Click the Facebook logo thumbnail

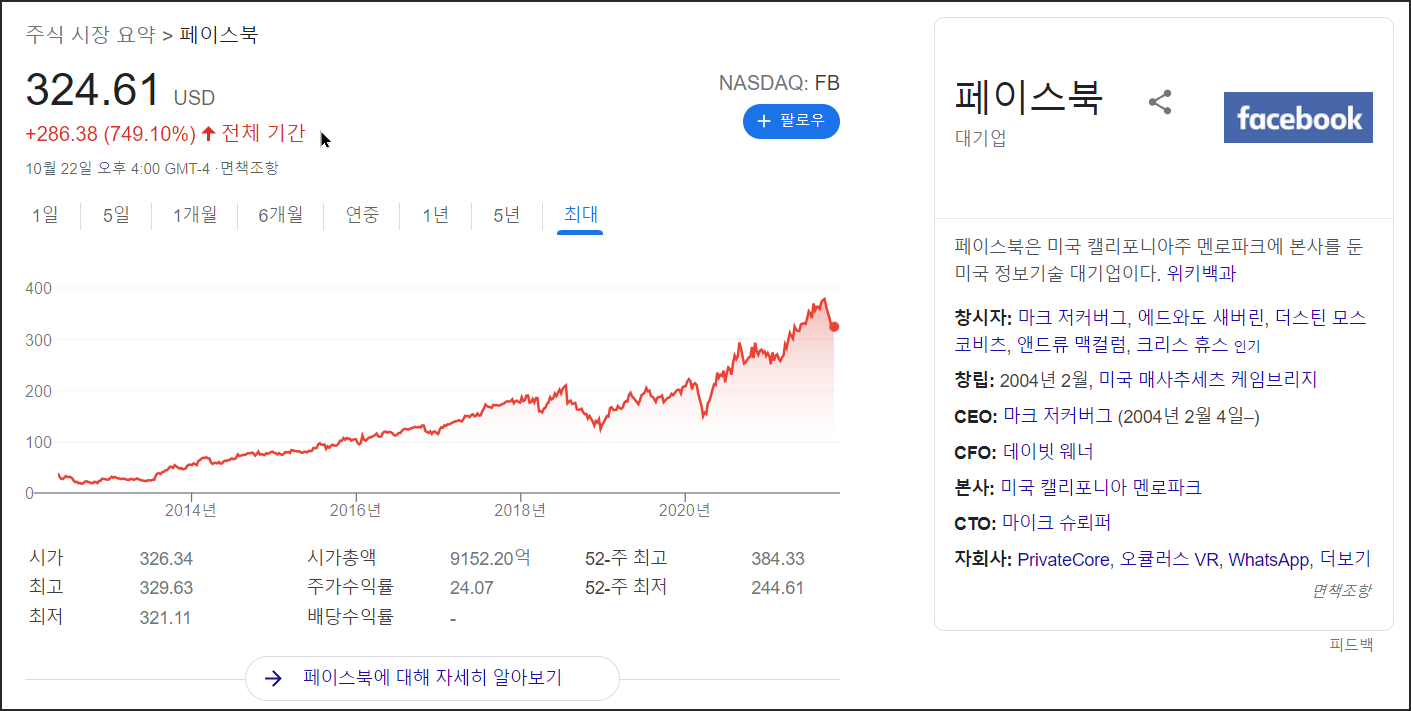[x=1298, y=118]
